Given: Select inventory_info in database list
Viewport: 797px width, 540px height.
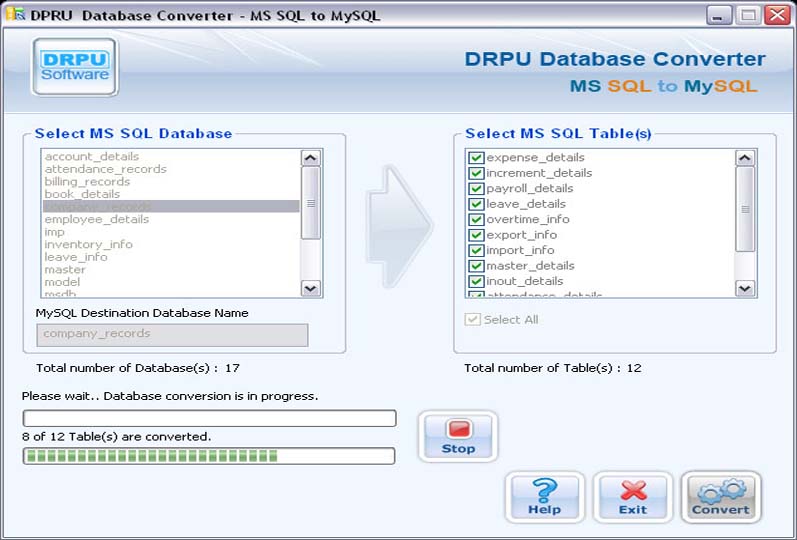Looking at the screenshot, I should click(x=89, y=244).
